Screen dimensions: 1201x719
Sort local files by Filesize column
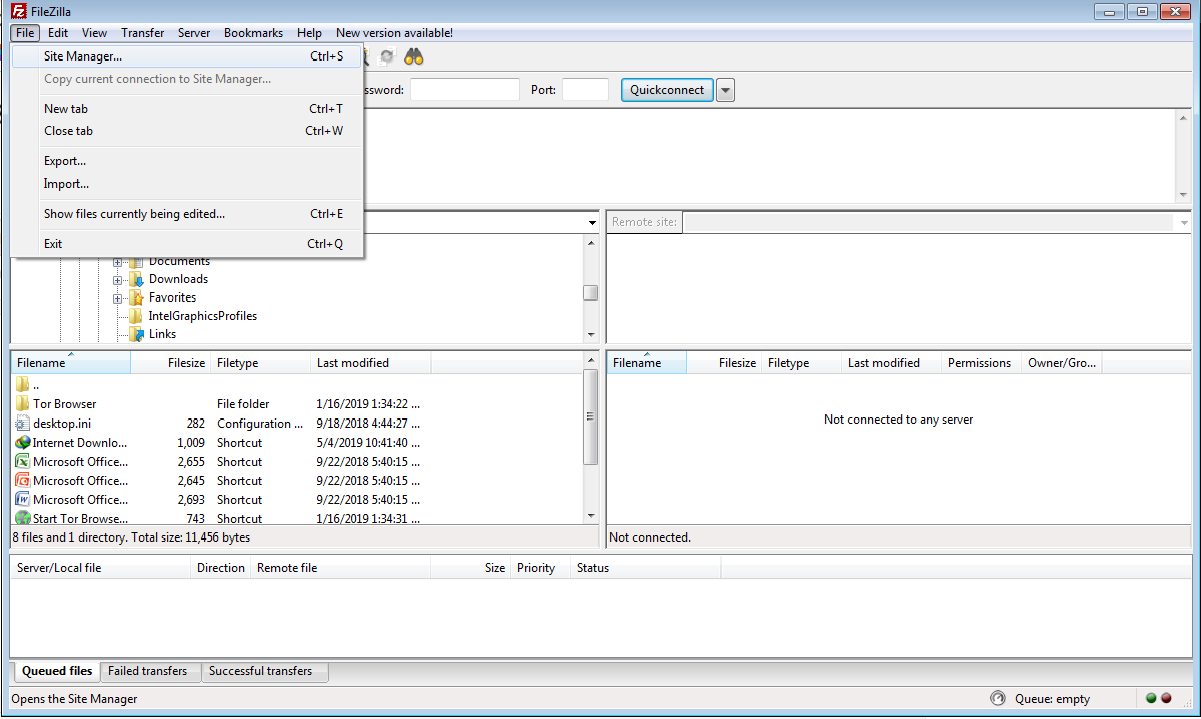click(171, 363)
